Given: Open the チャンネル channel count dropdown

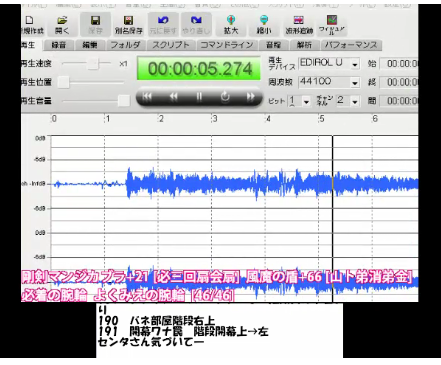Looking at the screenshot, I should (x=355, y=101).
